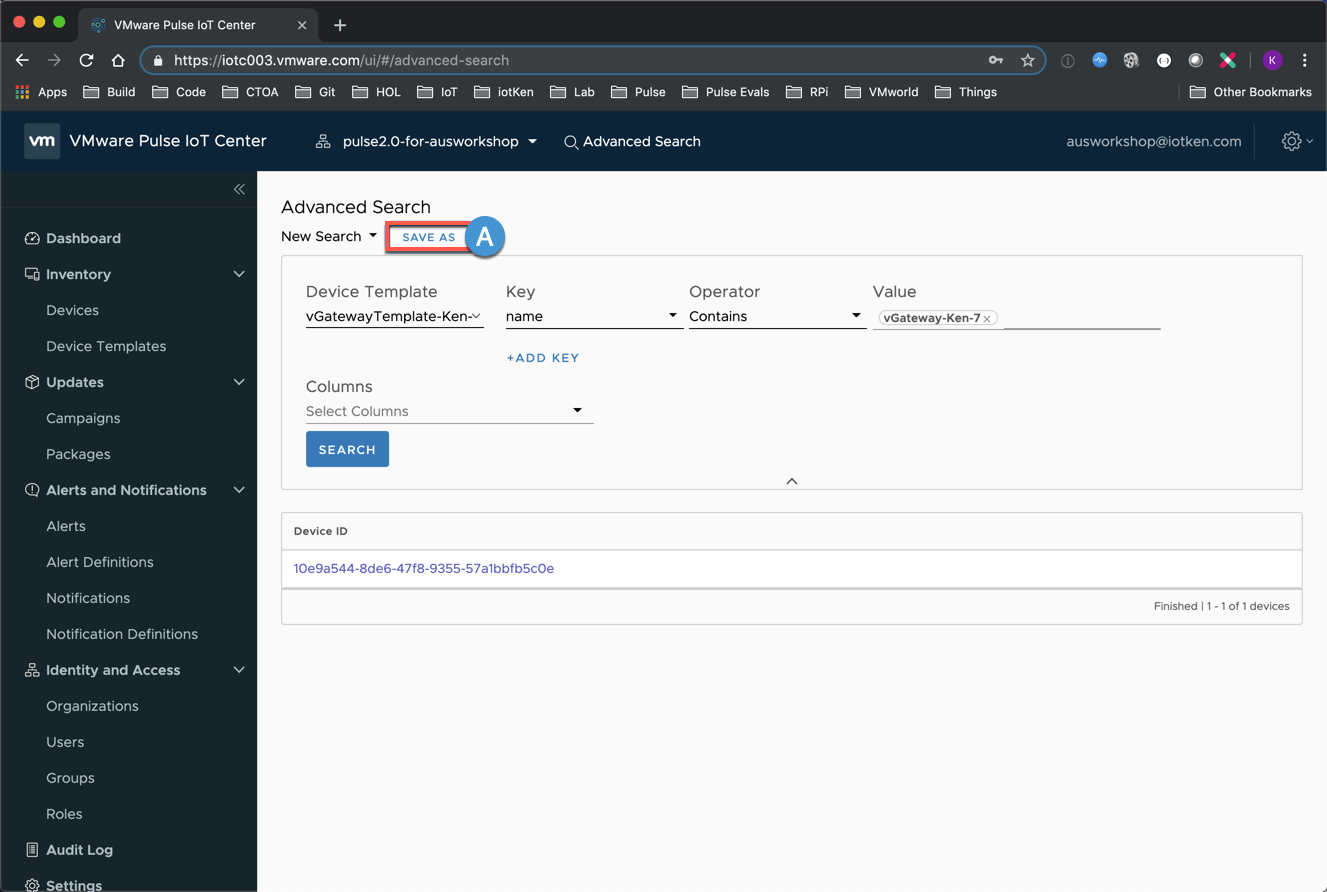Click the saved password key icon
The image size is (1327, 892).
(995, 60)
